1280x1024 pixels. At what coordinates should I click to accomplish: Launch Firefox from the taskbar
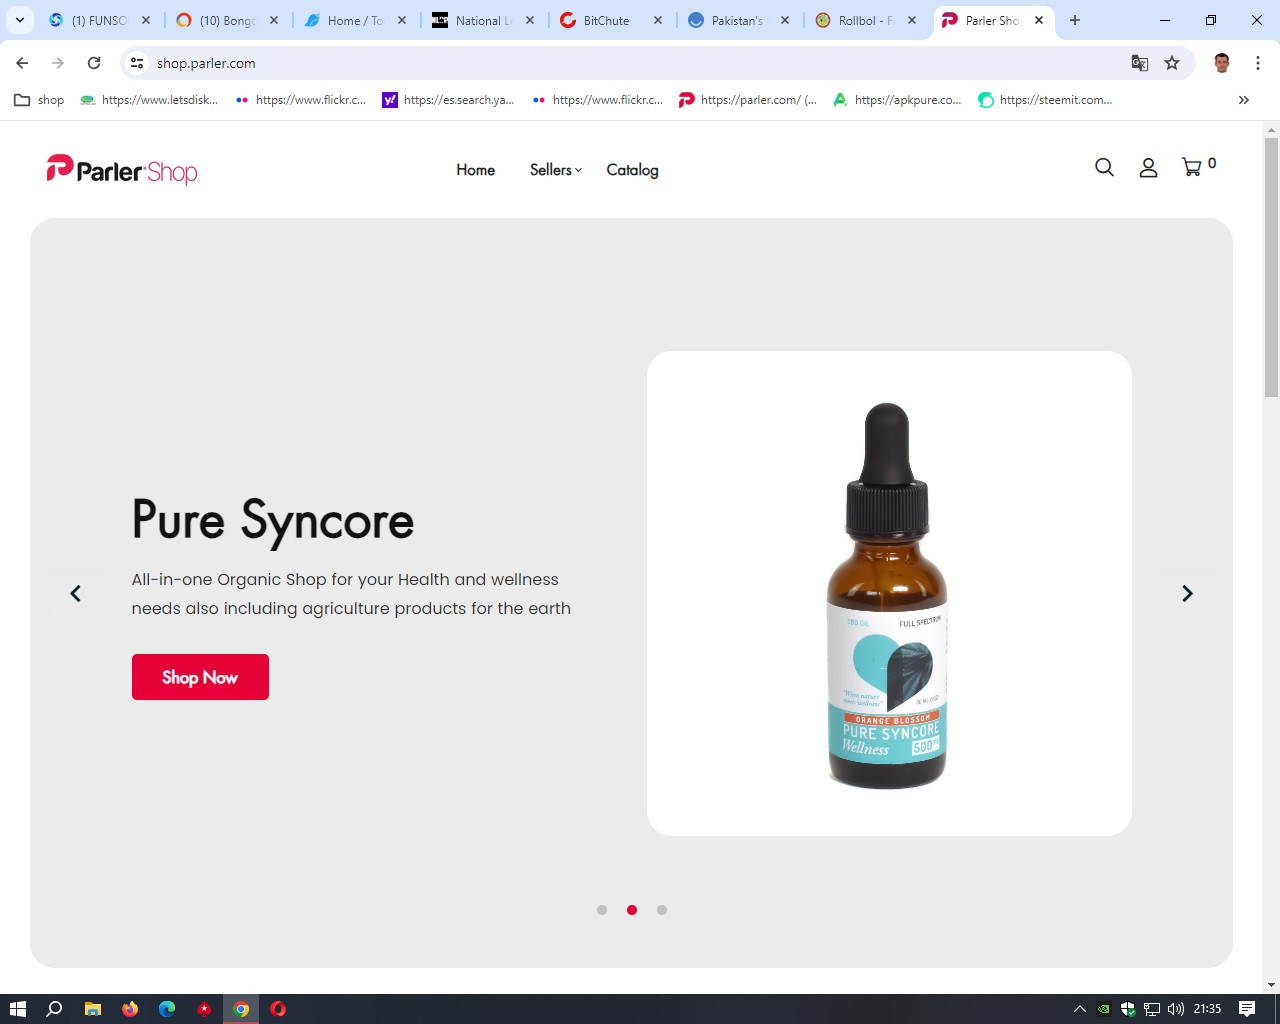pyautogui.click(x=130, y=1009)
